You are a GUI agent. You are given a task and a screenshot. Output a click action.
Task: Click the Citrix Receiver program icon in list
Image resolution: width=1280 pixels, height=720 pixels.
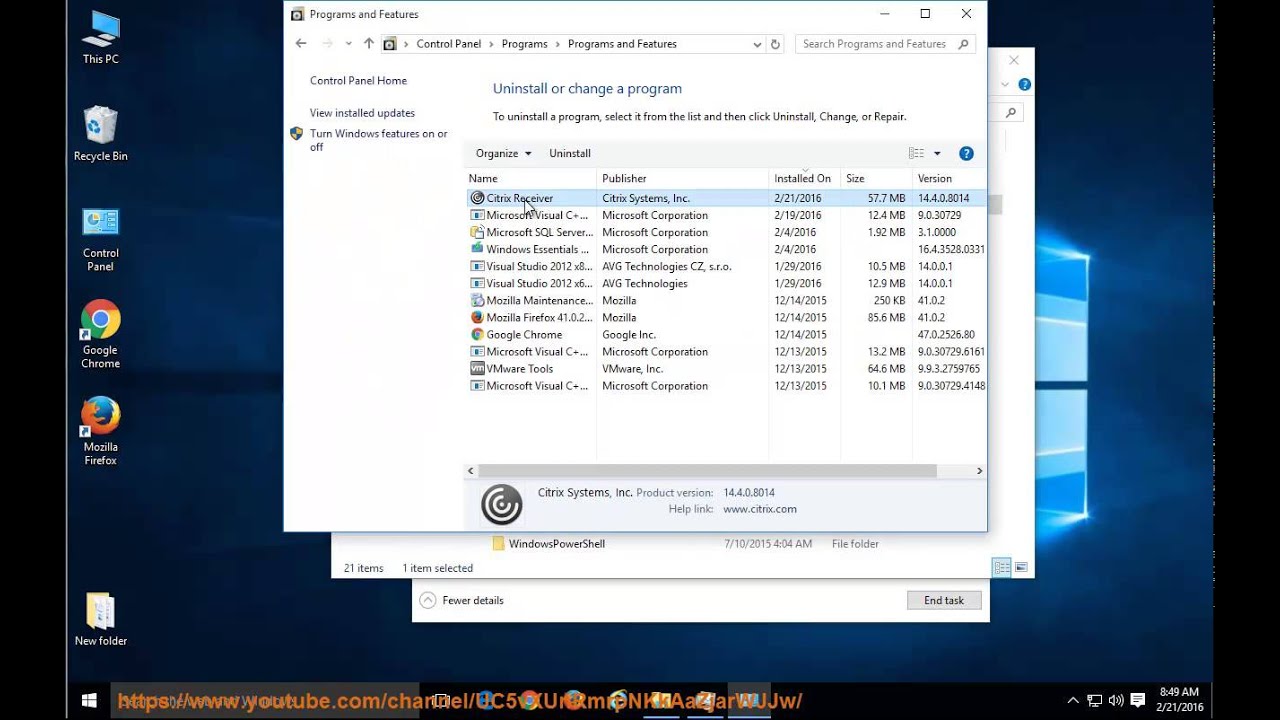pyautogui.click(x=477, y=198)
